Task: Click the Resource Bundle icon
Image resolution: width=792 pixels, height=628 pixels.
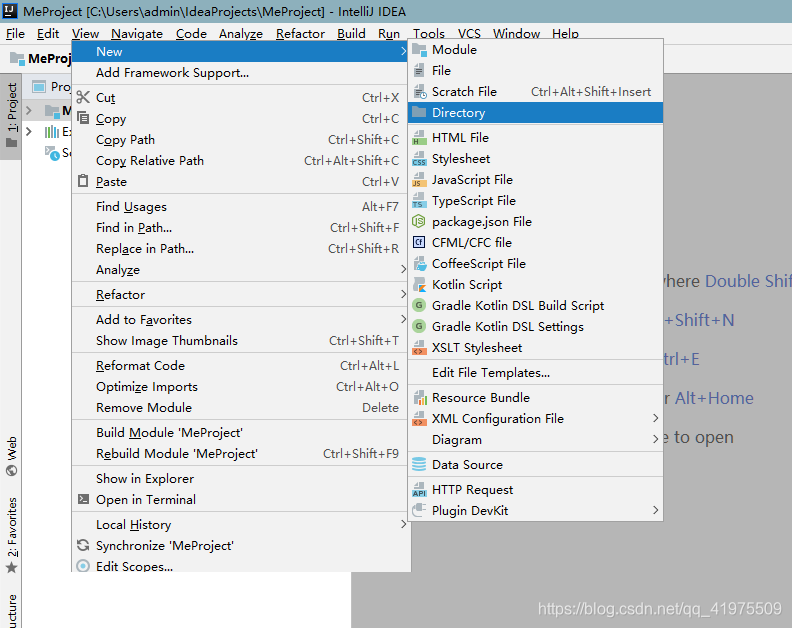Action: tap(420, 398)
